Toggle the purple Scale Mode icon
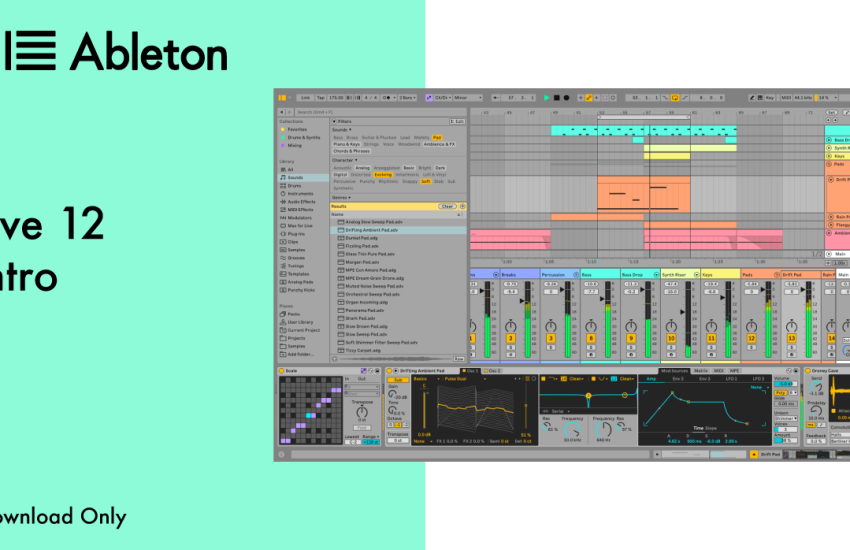 [x=429, y=98]
